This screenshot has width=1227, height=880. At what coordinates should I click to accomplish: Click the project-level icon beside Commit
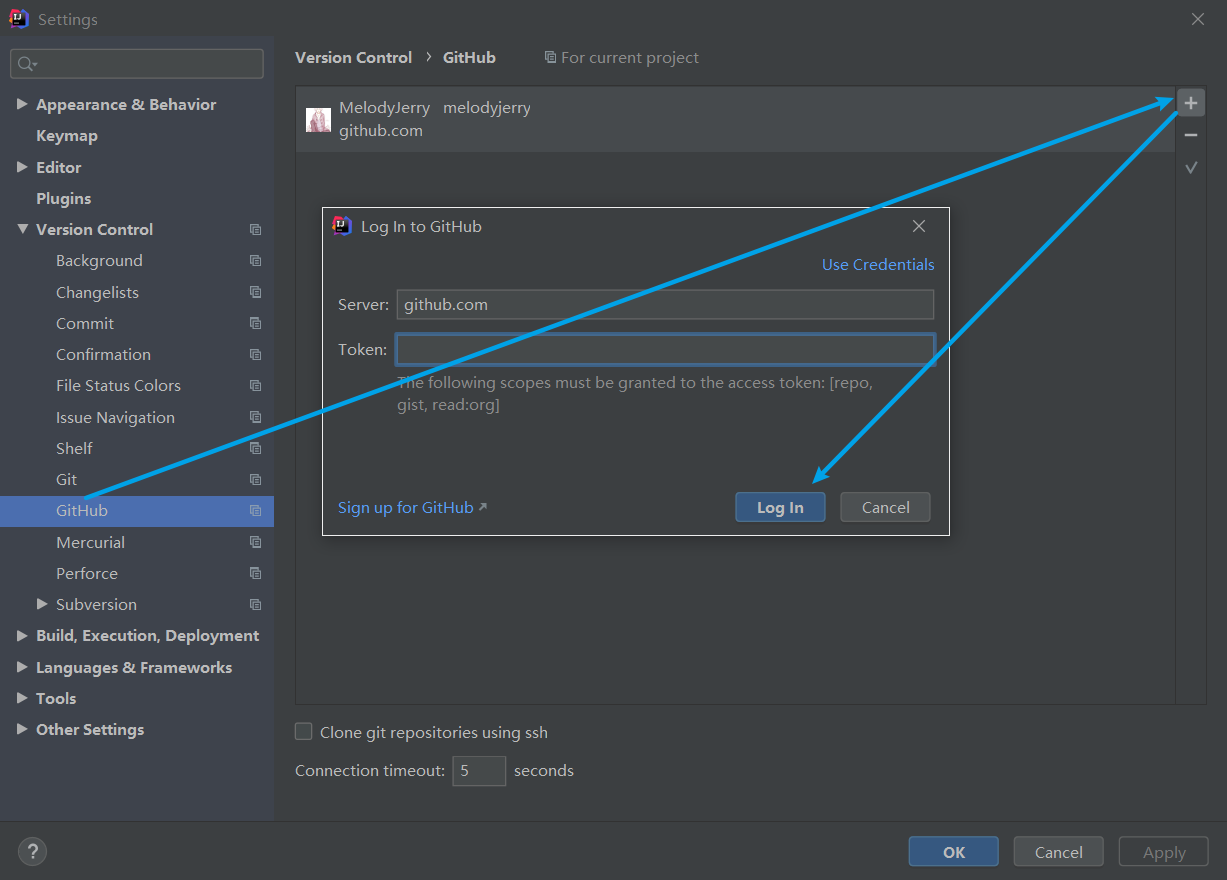pyautogui.click(x=255, y=323)
